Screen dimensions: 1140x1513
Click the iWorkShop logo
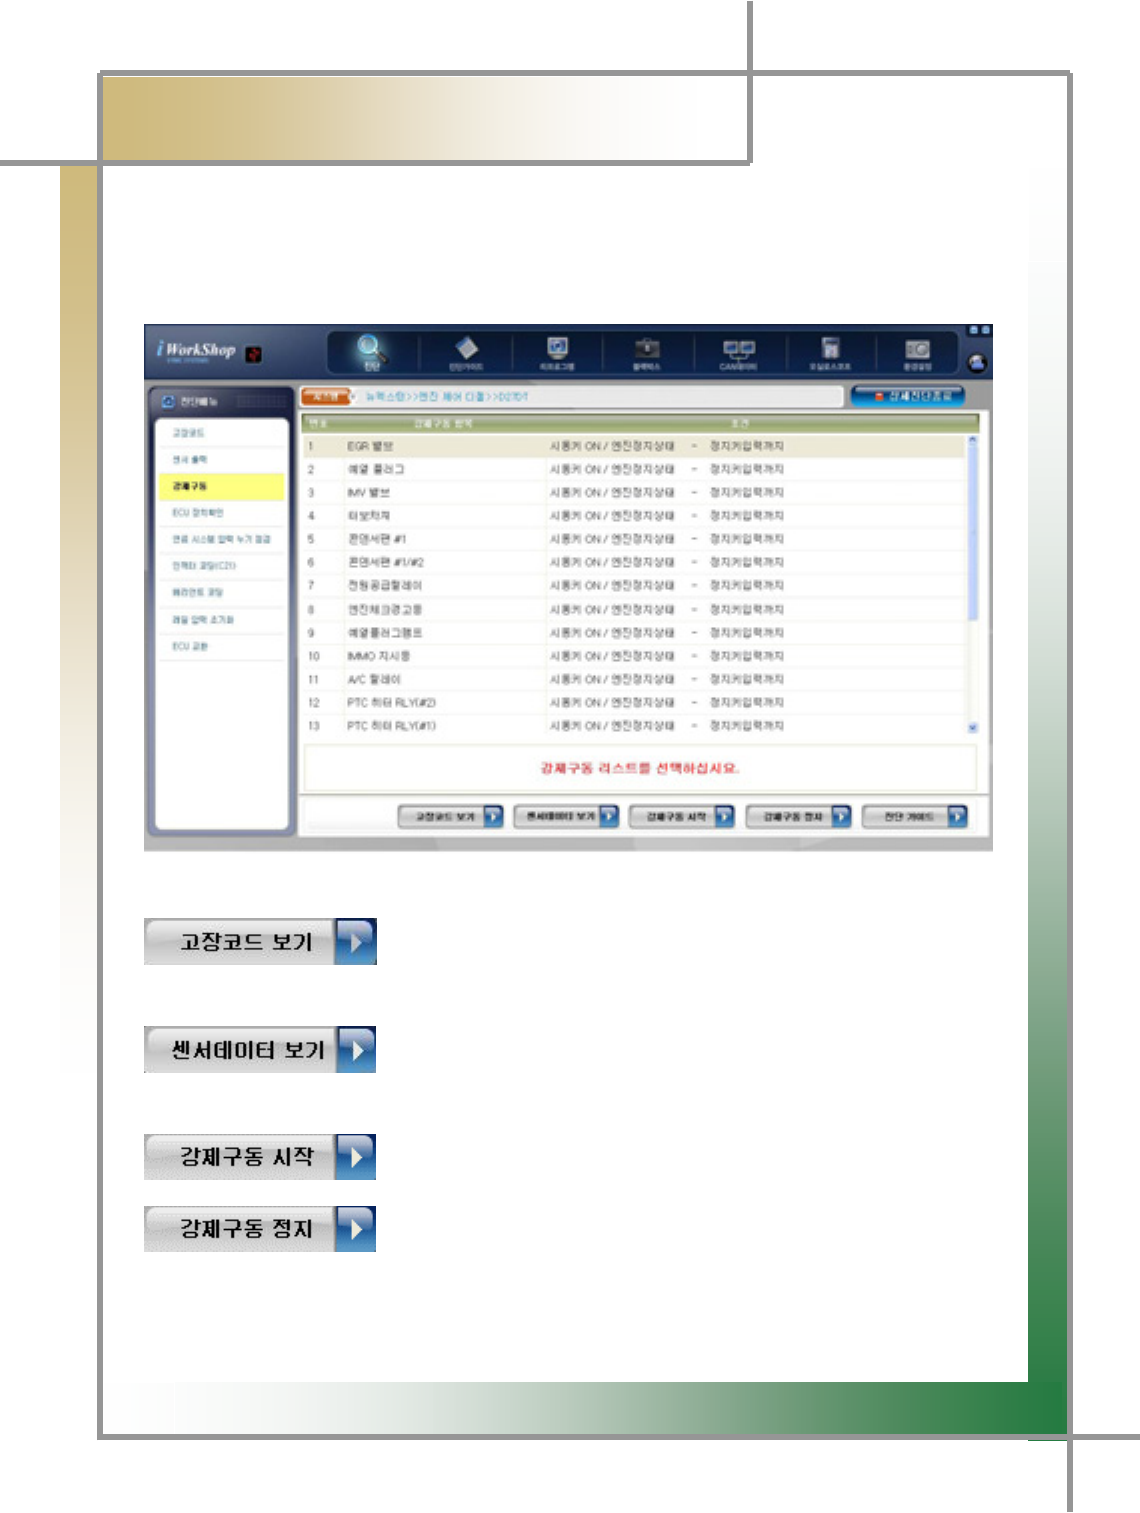point(196,350)
